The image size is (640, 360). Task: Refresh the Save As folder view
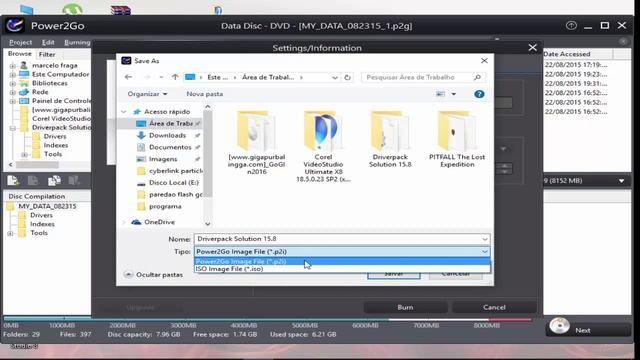tap(347, 77)
